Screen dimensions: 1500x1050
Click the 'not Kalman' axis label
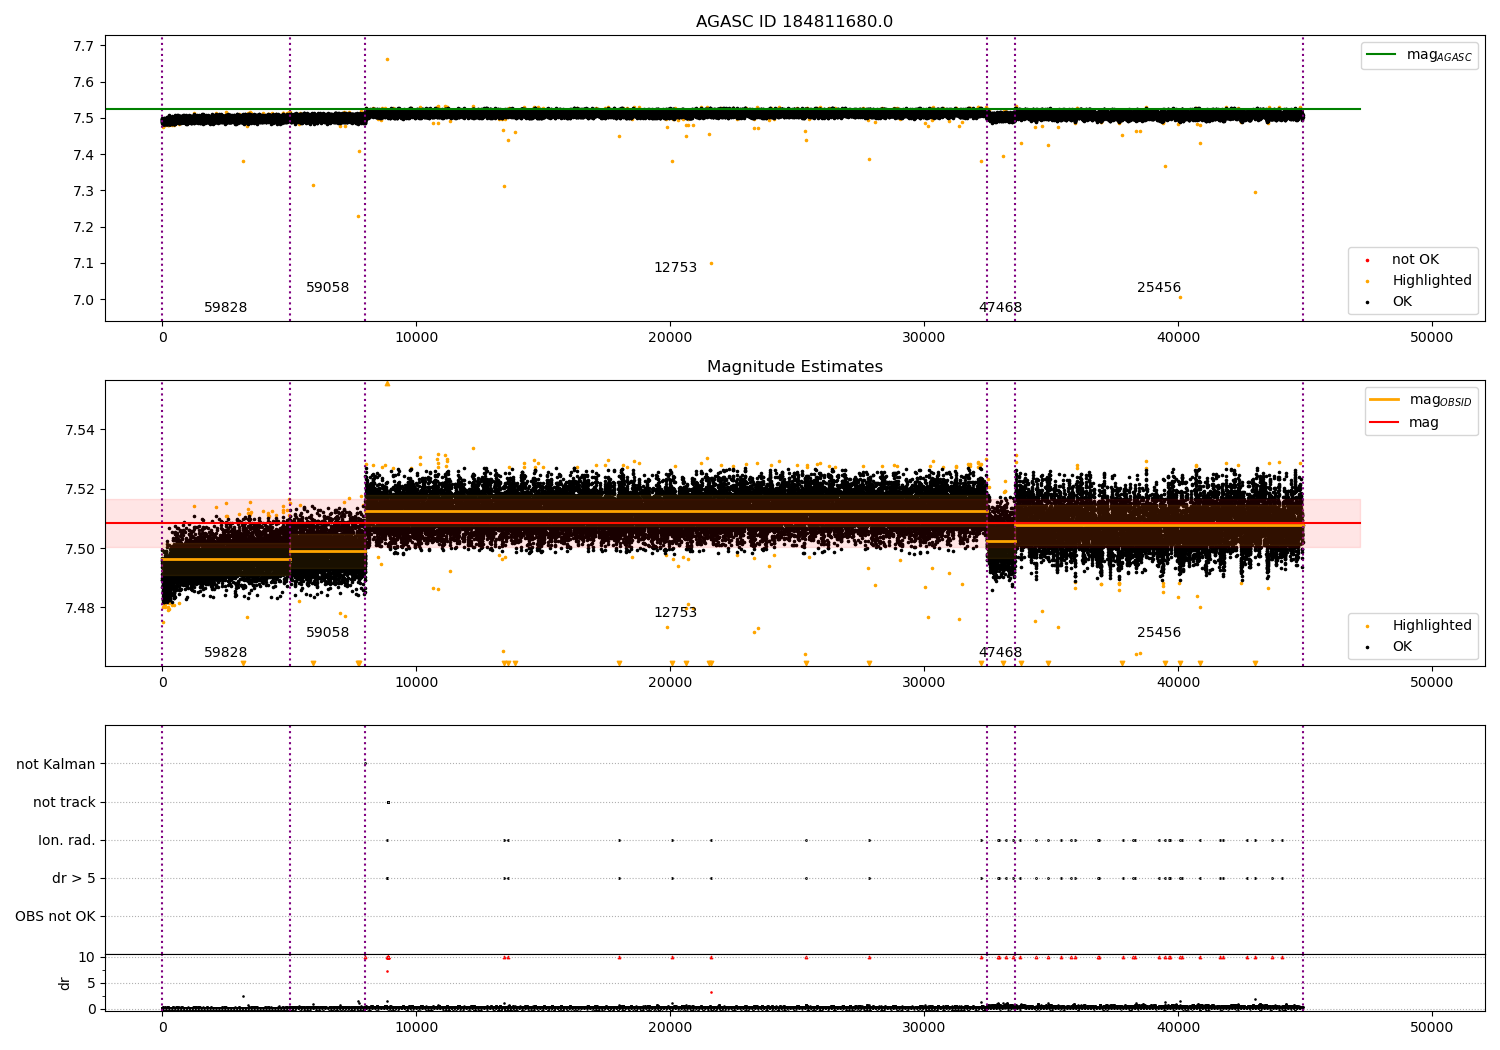coord(56,764)
